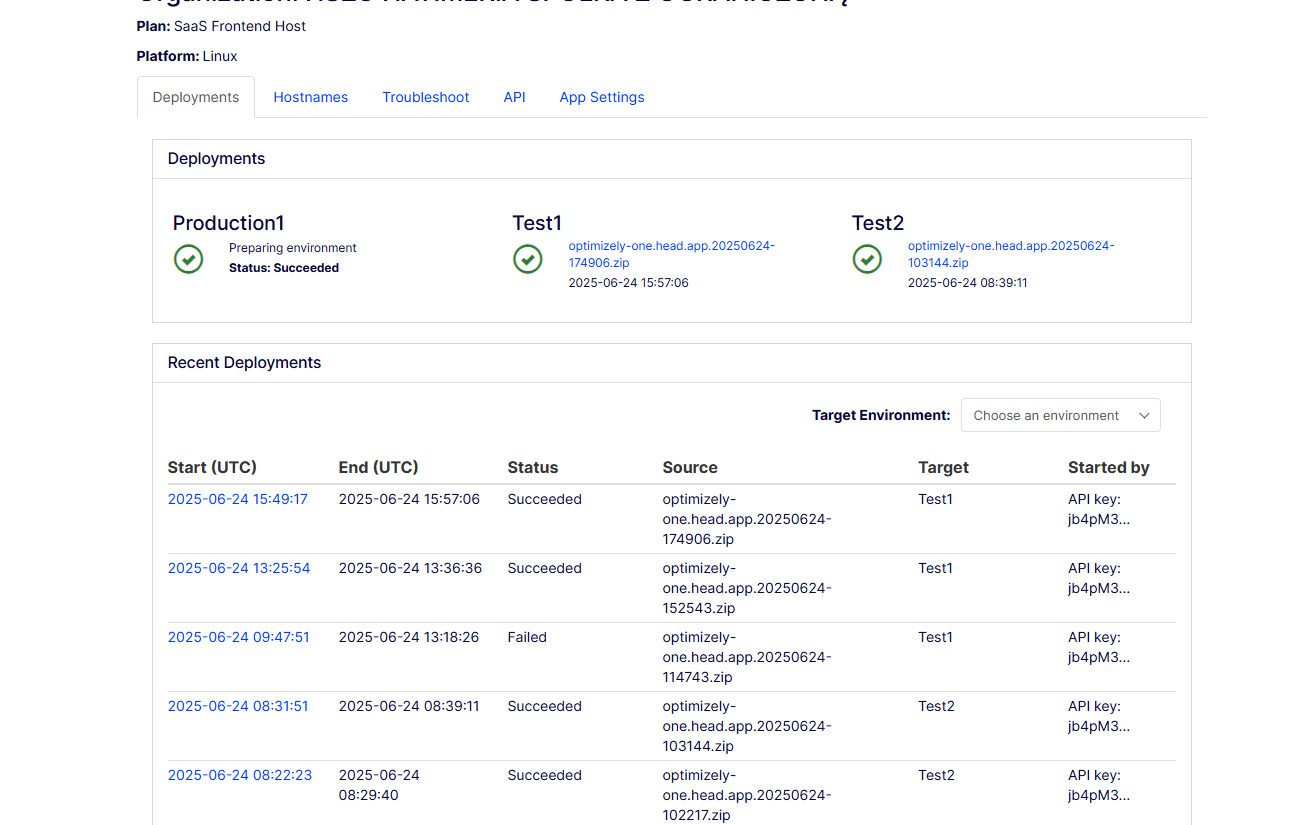This screenshot has height=825, width=1295.
Task: View failed deployment started 2025-06-24 09:47:51
Action: click(x=239, y=637)
